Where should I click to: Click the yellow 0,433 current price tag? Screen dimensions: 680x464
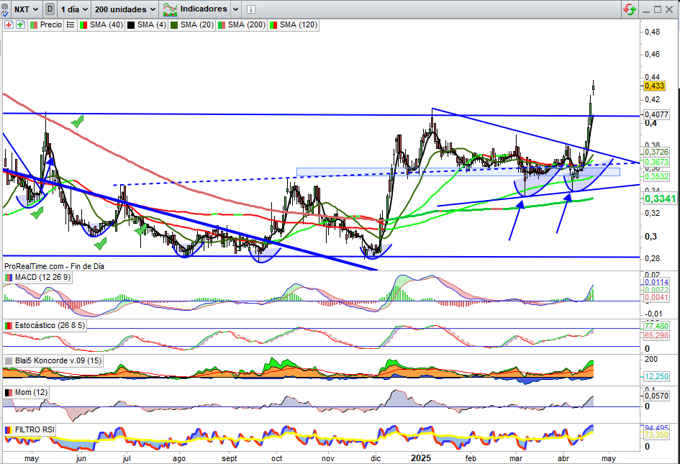click(654, 86)
